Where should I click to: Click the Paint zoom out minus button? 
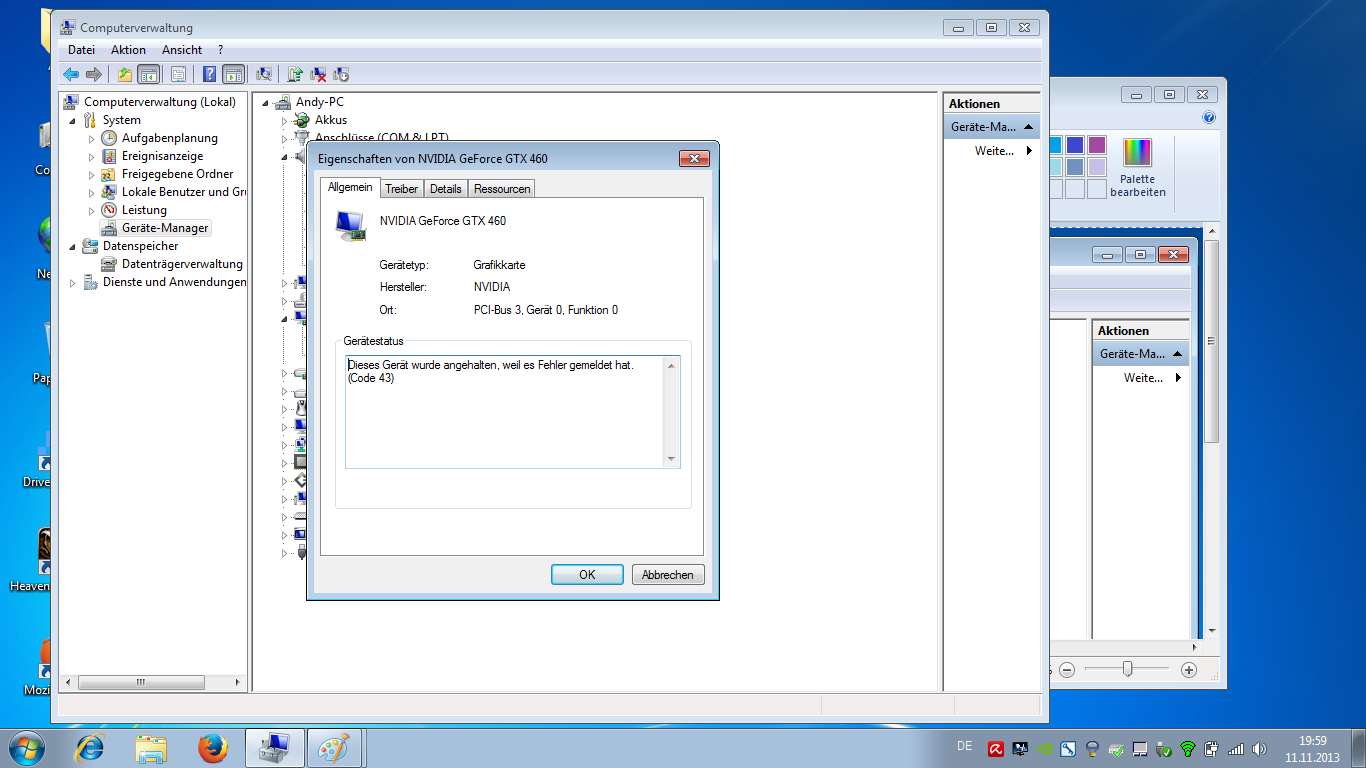click(1067, 670)
